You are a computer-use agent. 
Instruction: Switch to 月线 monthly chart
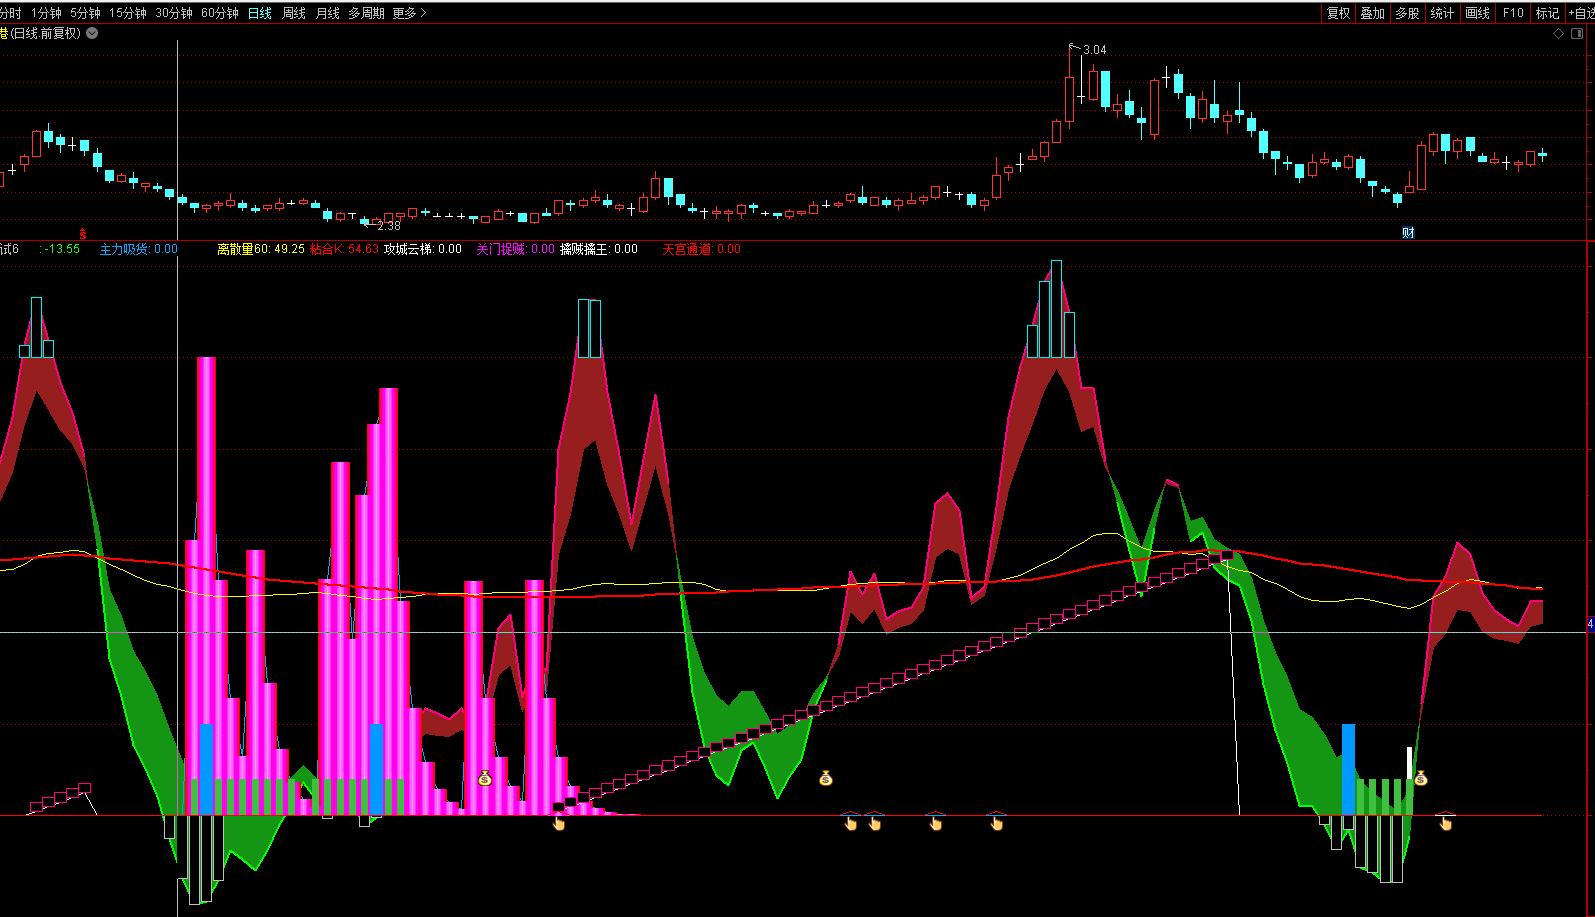(328, 13)
